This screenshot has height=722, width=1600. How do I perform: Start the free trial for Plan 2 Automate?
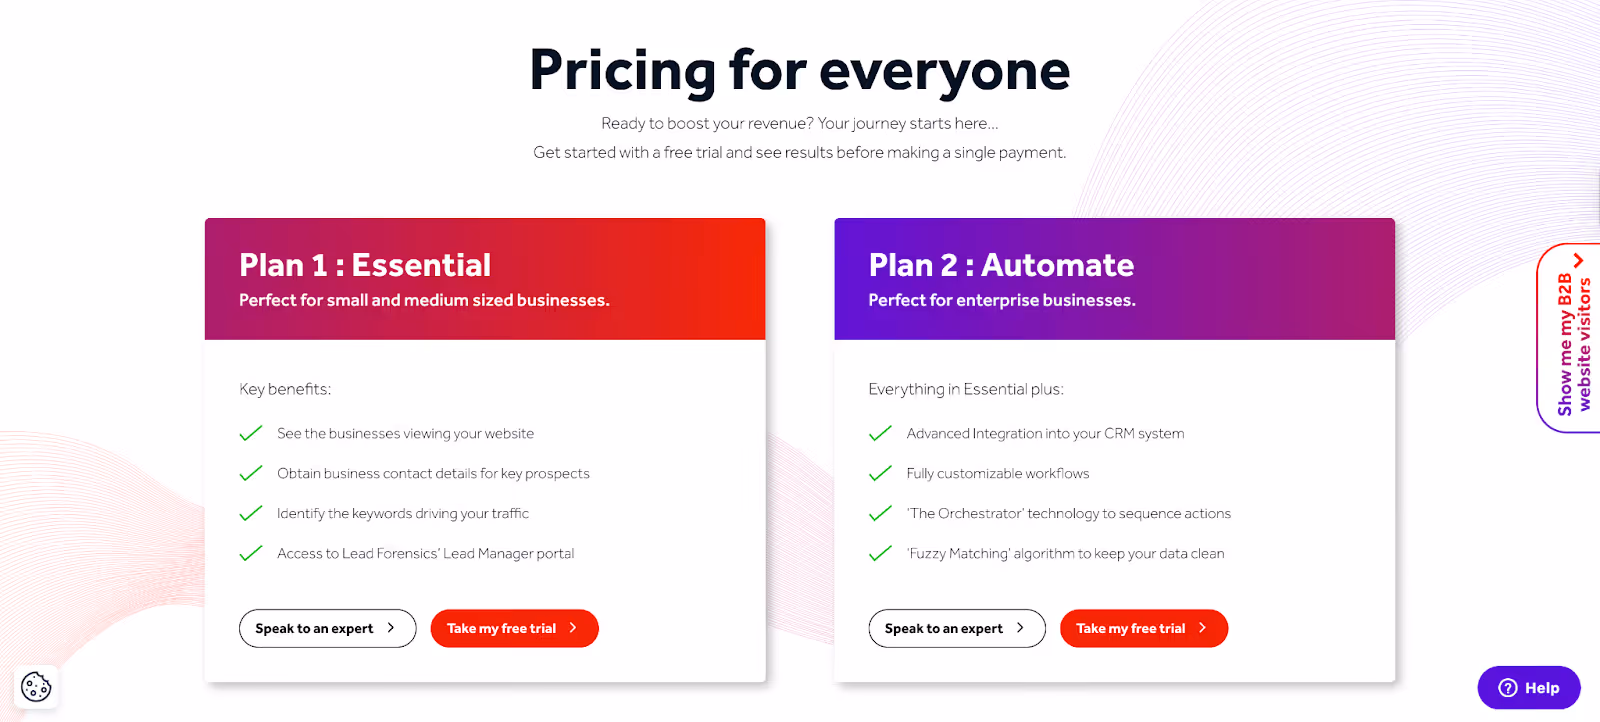[x=1143, y=628]
